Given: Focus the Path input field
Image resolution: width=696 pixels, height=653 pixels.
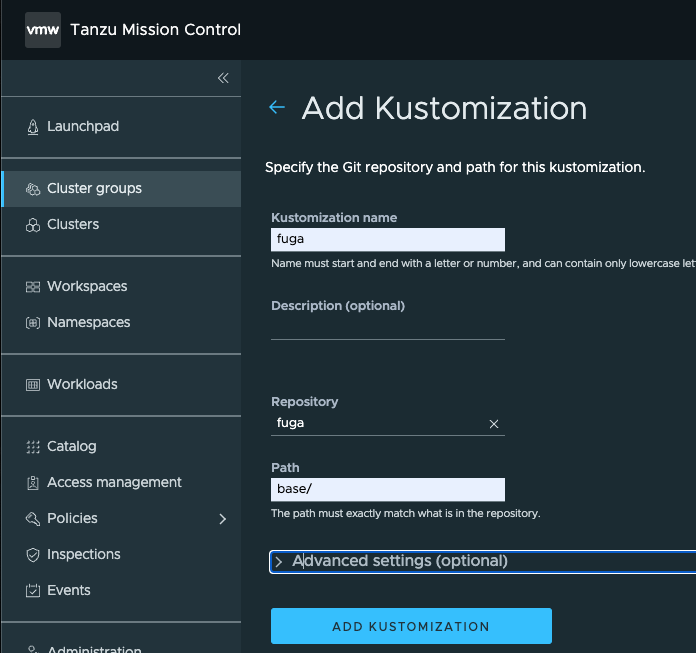Looking at the screenshot, I should pyautogui.click(x=388, y=490).
